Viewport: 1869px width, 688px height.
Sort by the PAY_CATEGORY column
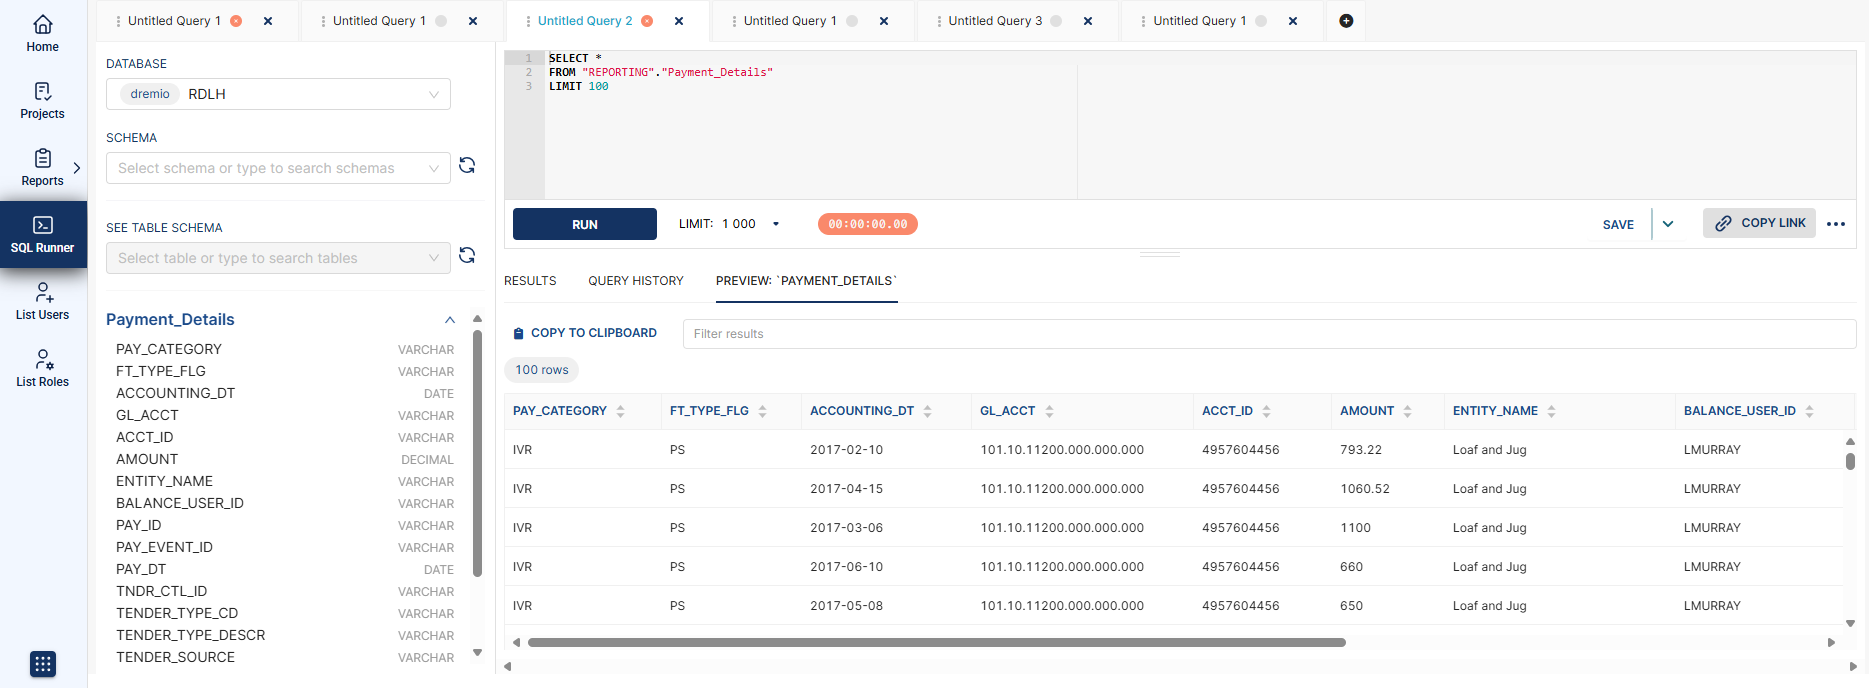(620, 411)
